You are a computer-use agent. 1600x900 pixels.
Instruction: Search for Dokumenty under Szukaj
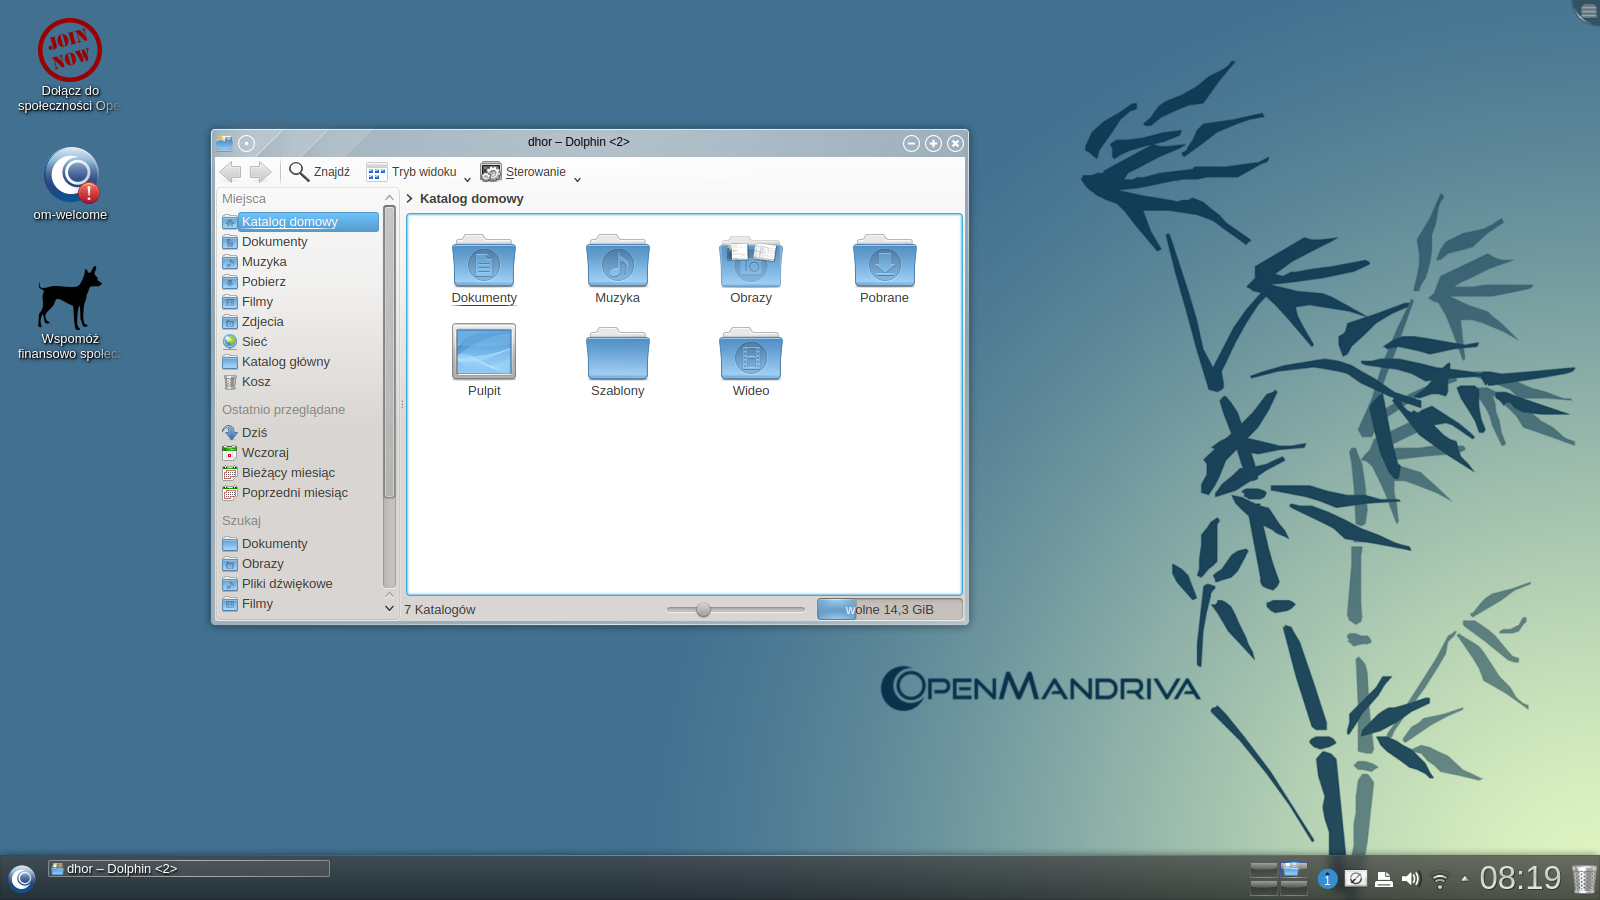point(300,544)
